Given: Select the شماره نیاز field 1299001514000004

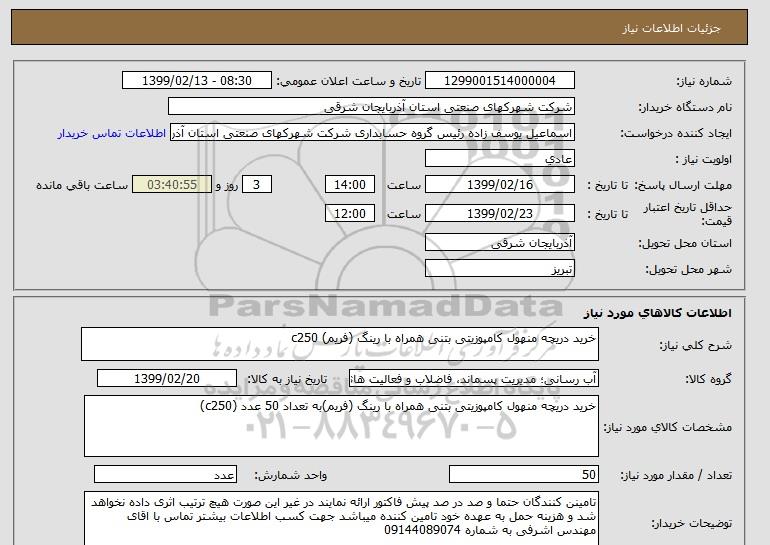Looking at the screenshot, I should point(499,81).
